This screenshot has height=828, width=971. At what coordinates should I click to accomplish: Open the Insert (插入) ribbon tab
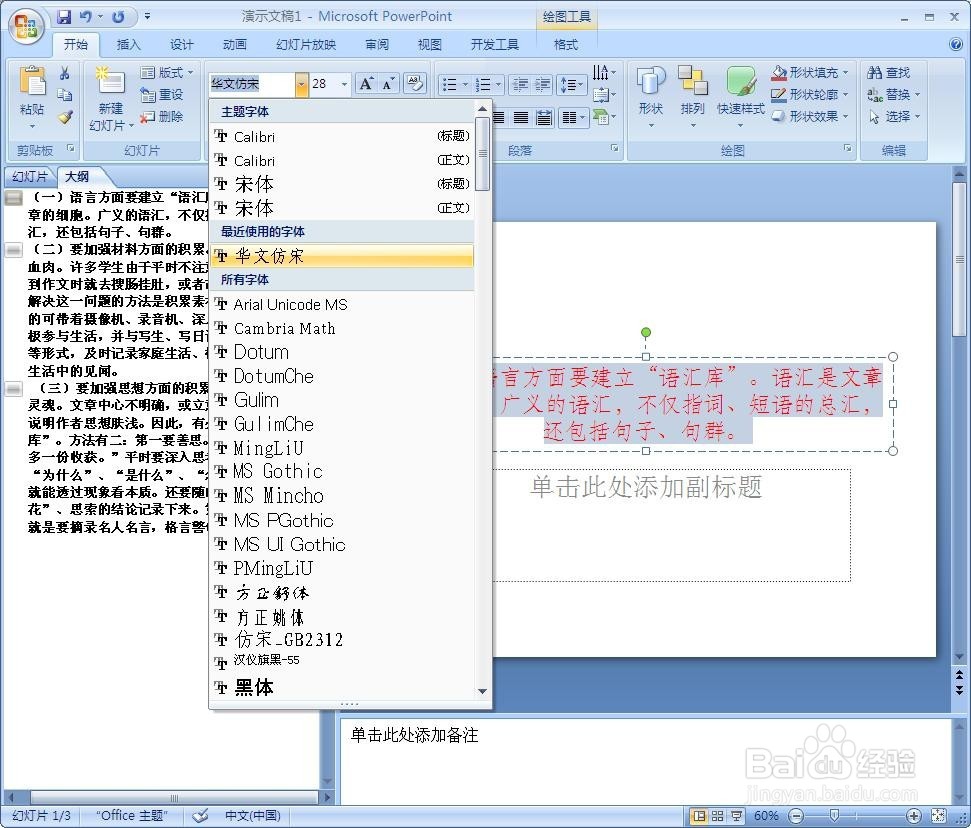click(128, 45)
